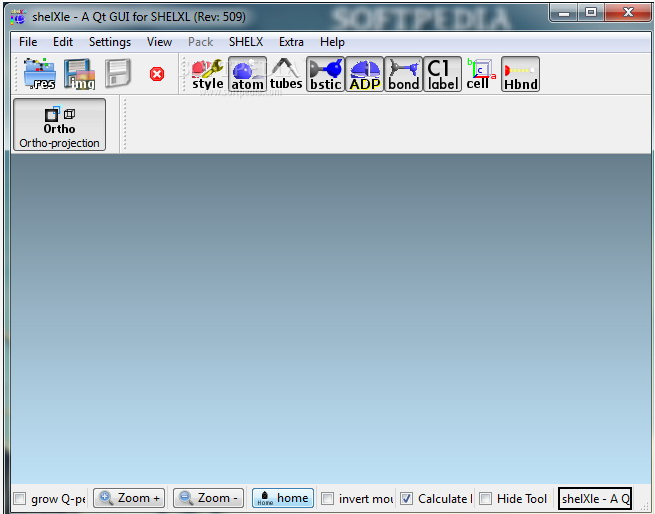This screenshot has height=514, width=655.
Task: Close the shelXle window
Action: point(628,13)
